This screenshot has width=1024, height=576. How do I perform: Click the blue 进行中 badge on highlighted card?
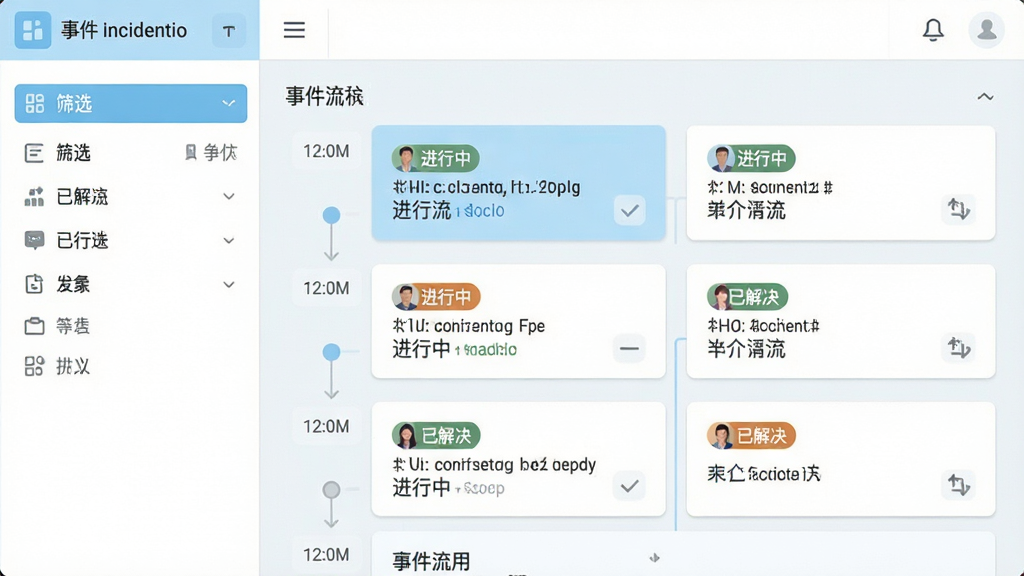436,159
